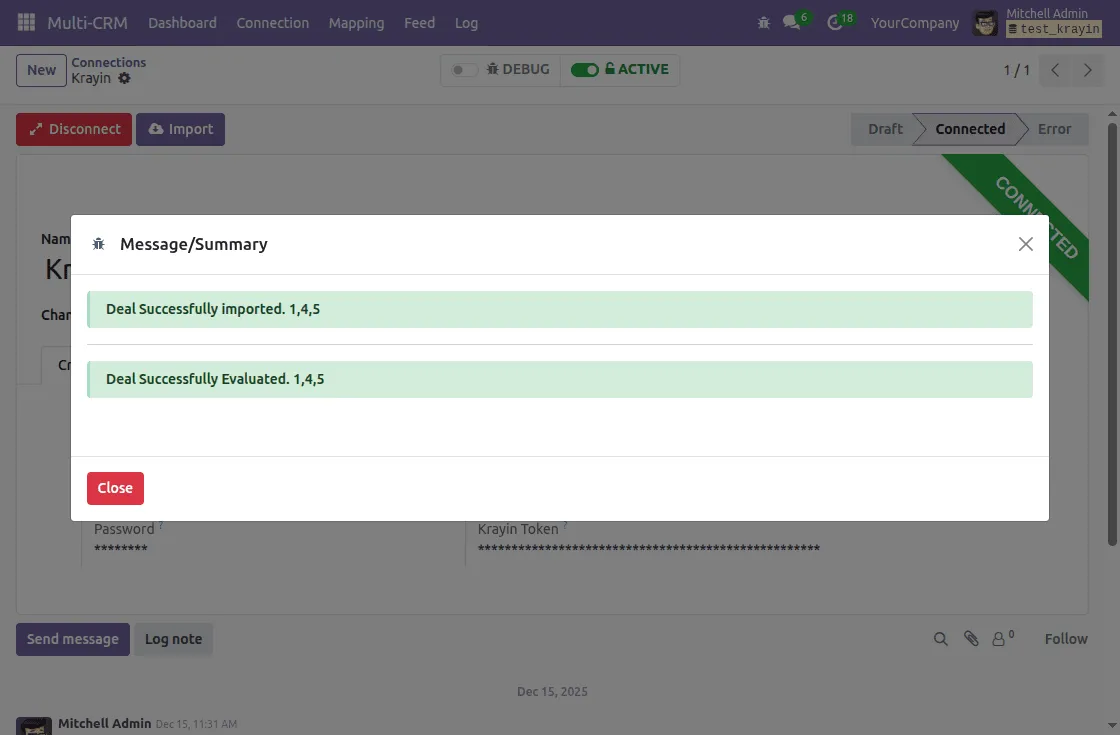Click the Dec 15, 2025 date separator

click(552, 691)
